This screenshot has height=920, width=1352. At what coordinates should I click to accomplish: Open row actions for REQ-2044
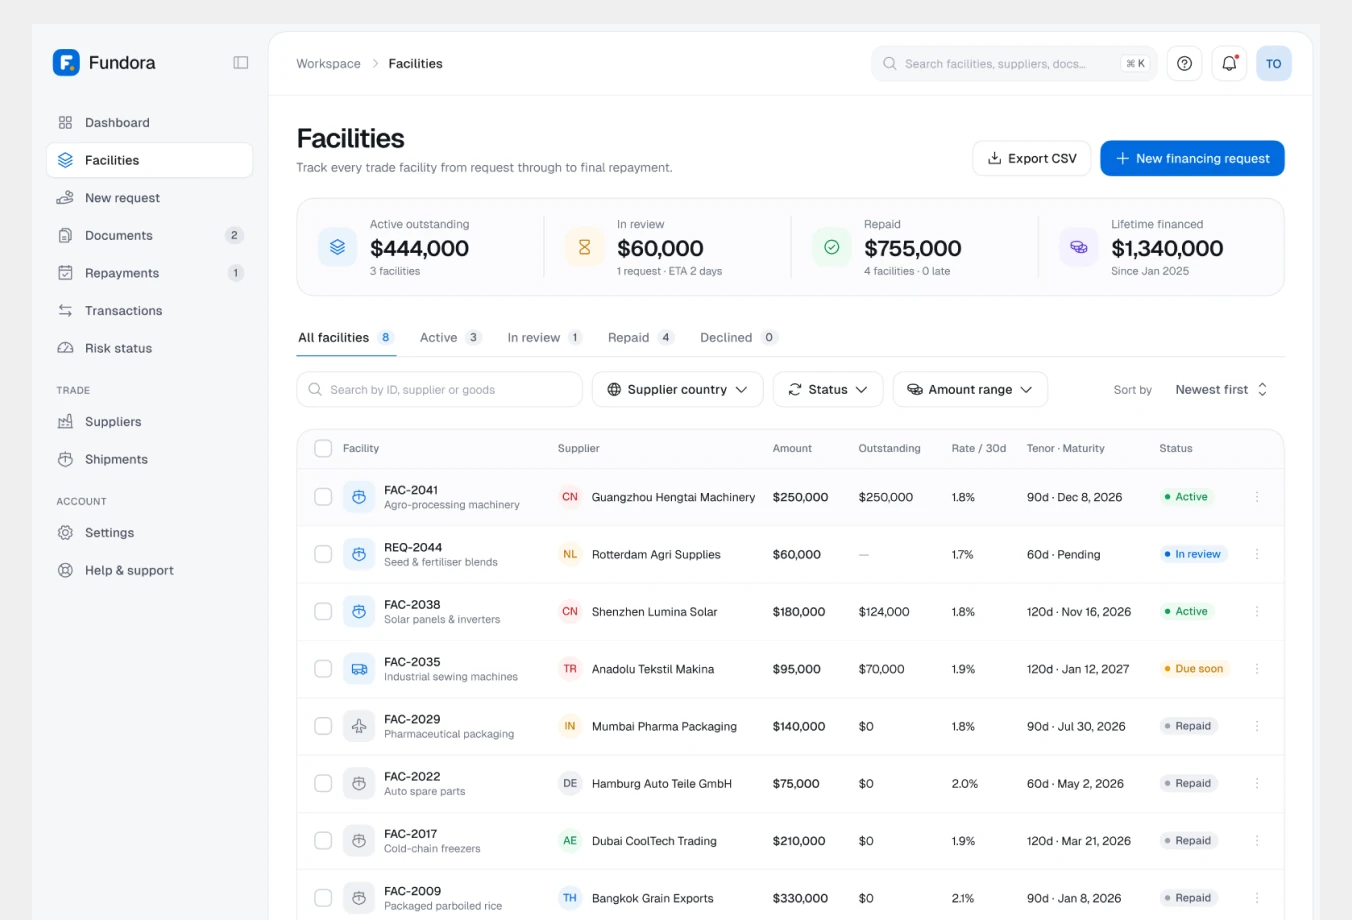click(x=1257, y=554)
